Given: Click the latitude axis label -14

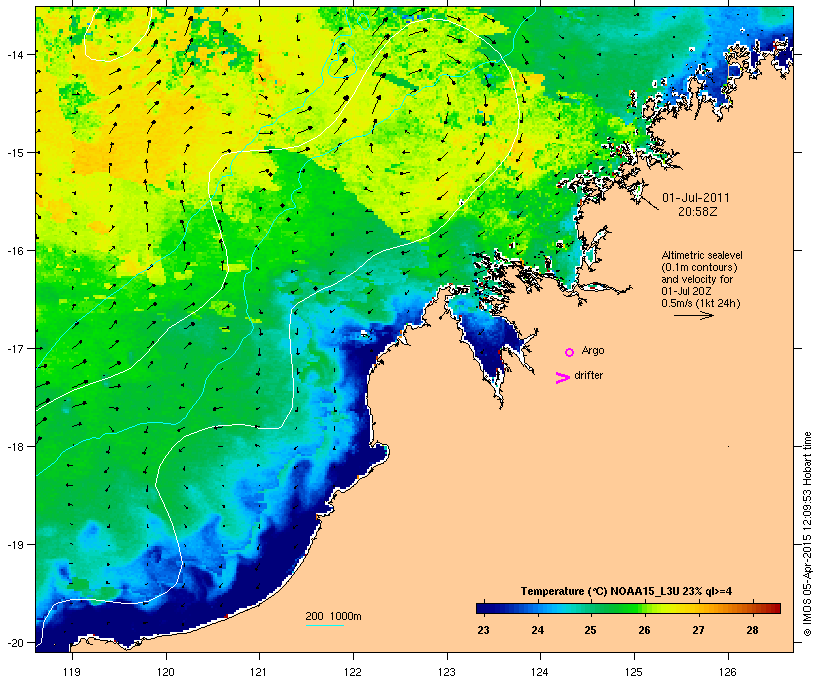Looking at the screenshot, I should pos(15,54).
